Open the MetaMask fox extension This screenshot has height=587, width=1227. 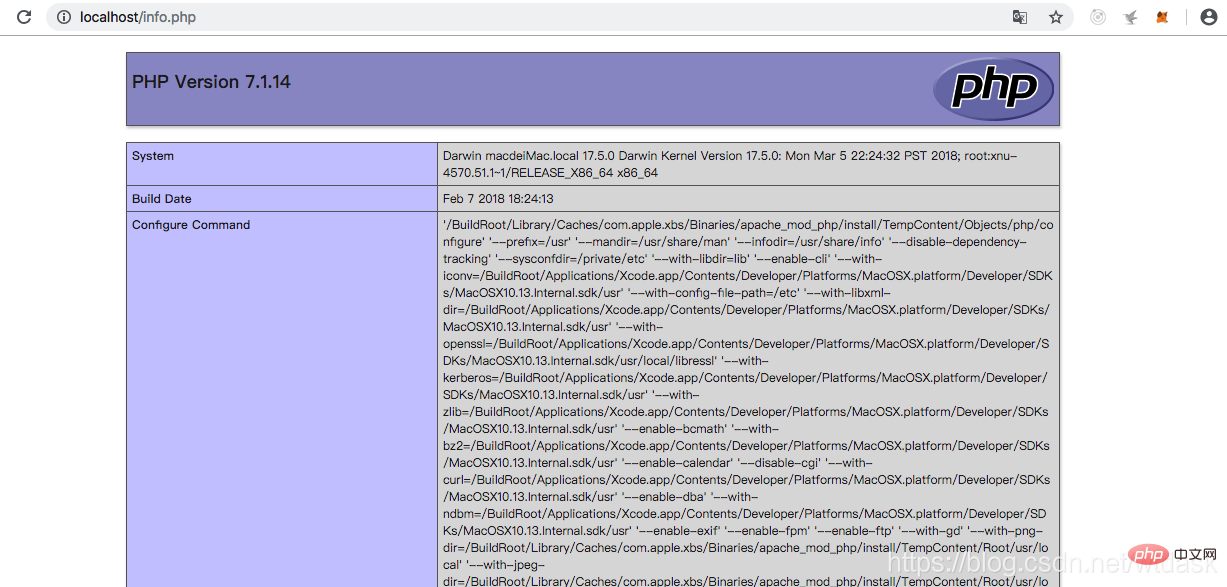coord(1162,17)
